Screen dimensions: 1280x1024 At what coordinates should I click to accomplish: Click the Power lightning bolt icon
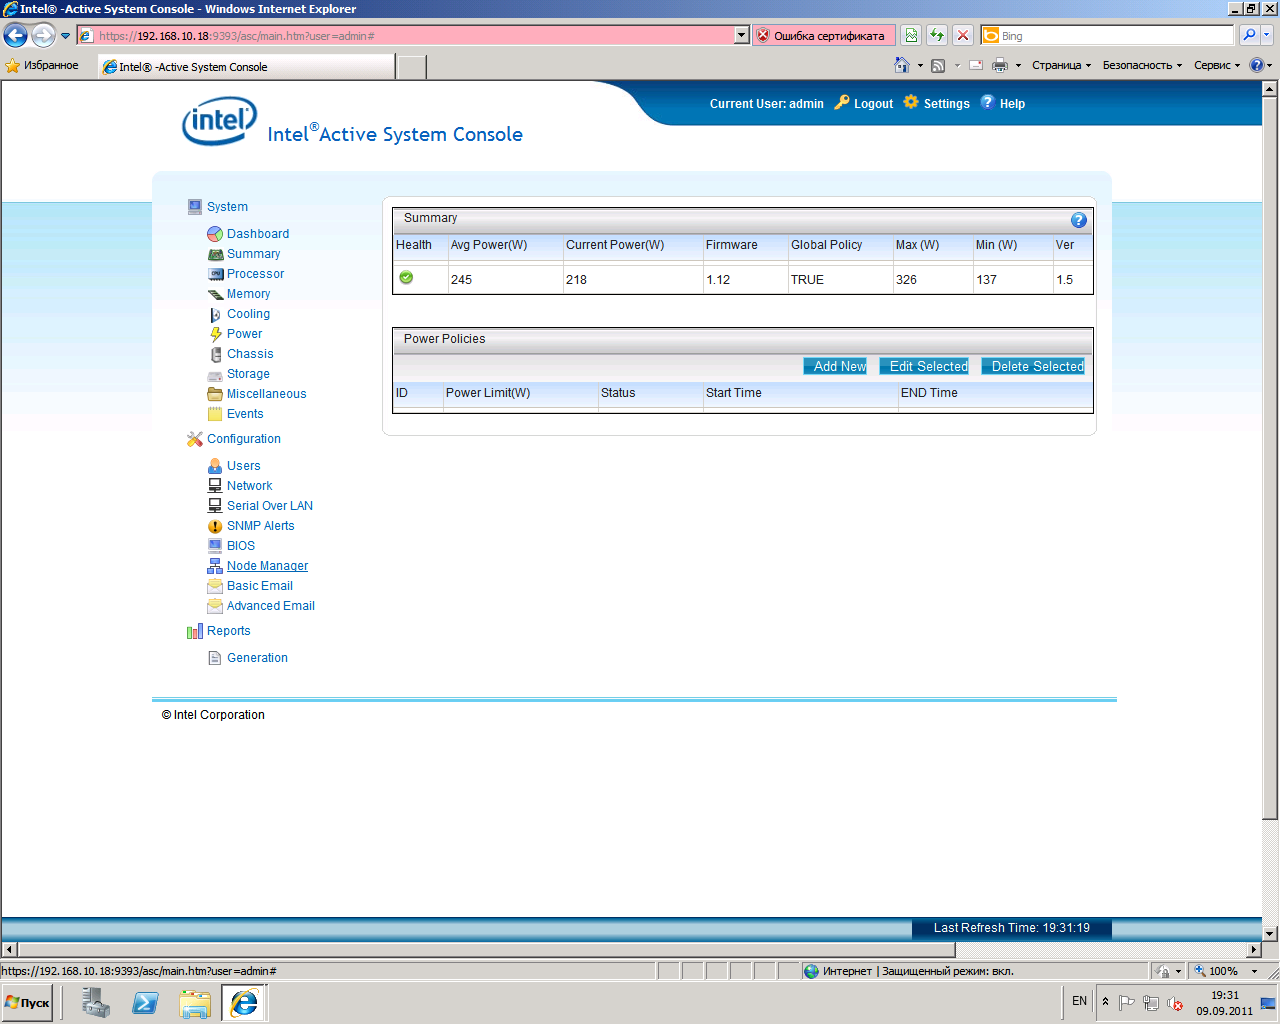tap(215, 334)
